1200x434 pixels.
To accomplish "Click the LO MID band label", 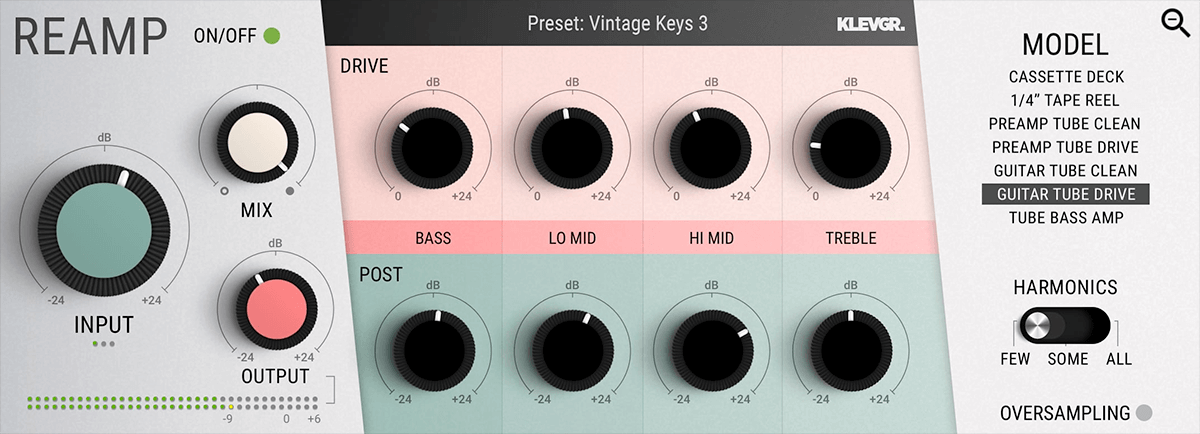I will pyautogui.click(x=572, y=238).
